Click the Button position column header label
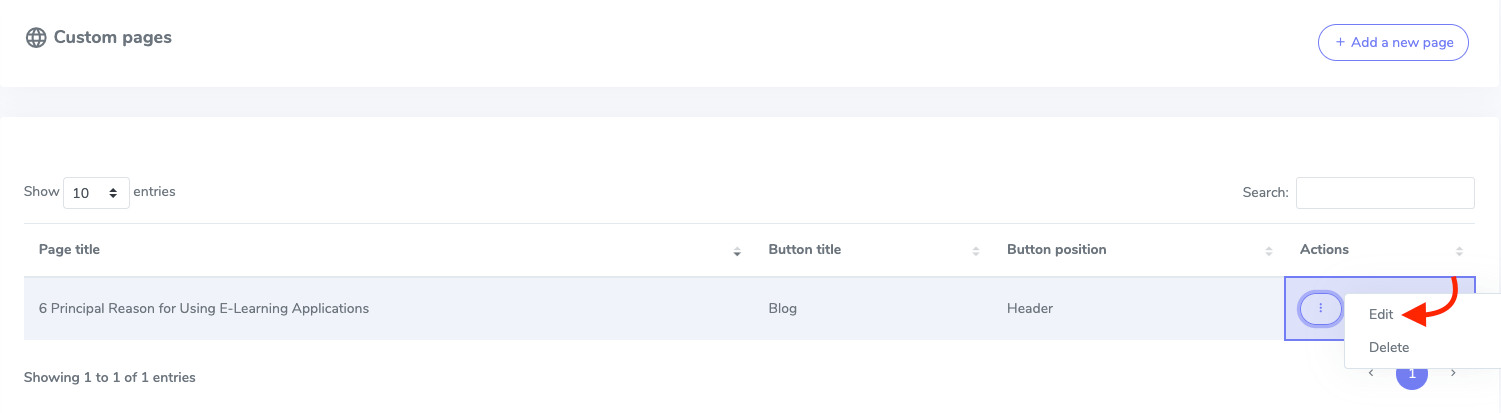1501x413 pixels. point(1056,250)
